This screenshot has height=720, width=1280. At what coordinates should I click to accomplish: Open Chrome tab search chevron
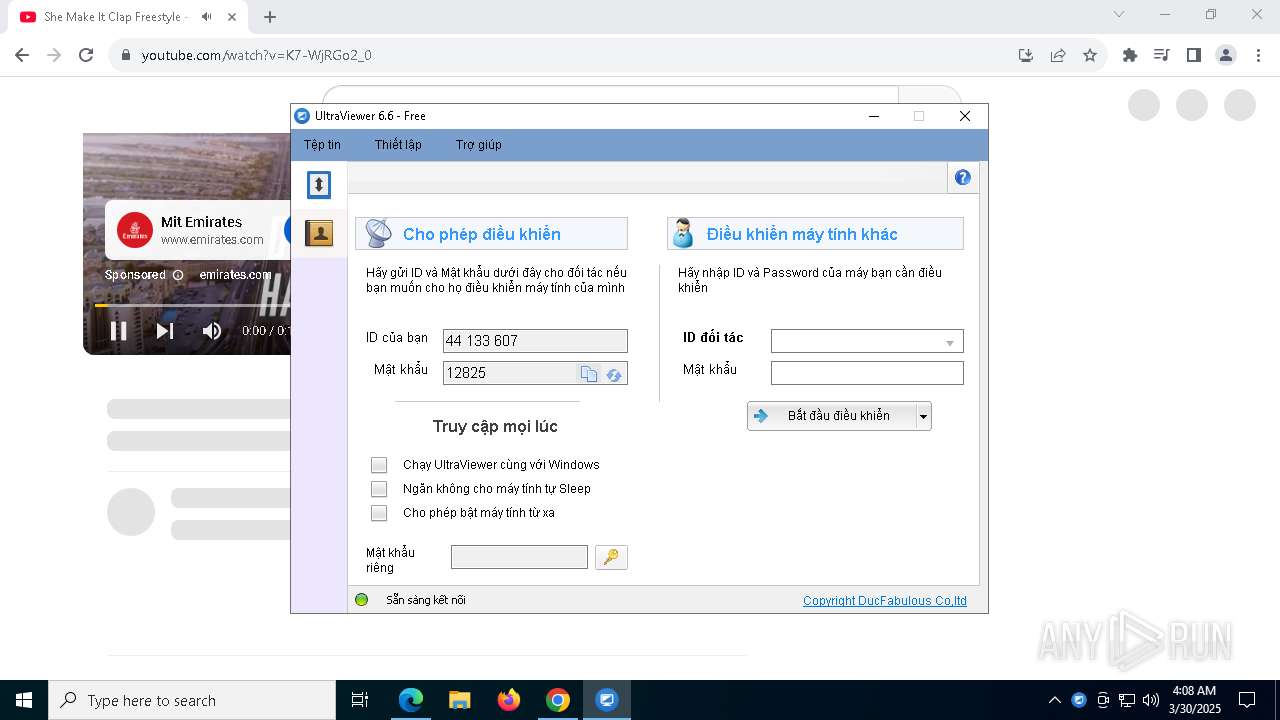[x=1119, y=15]
